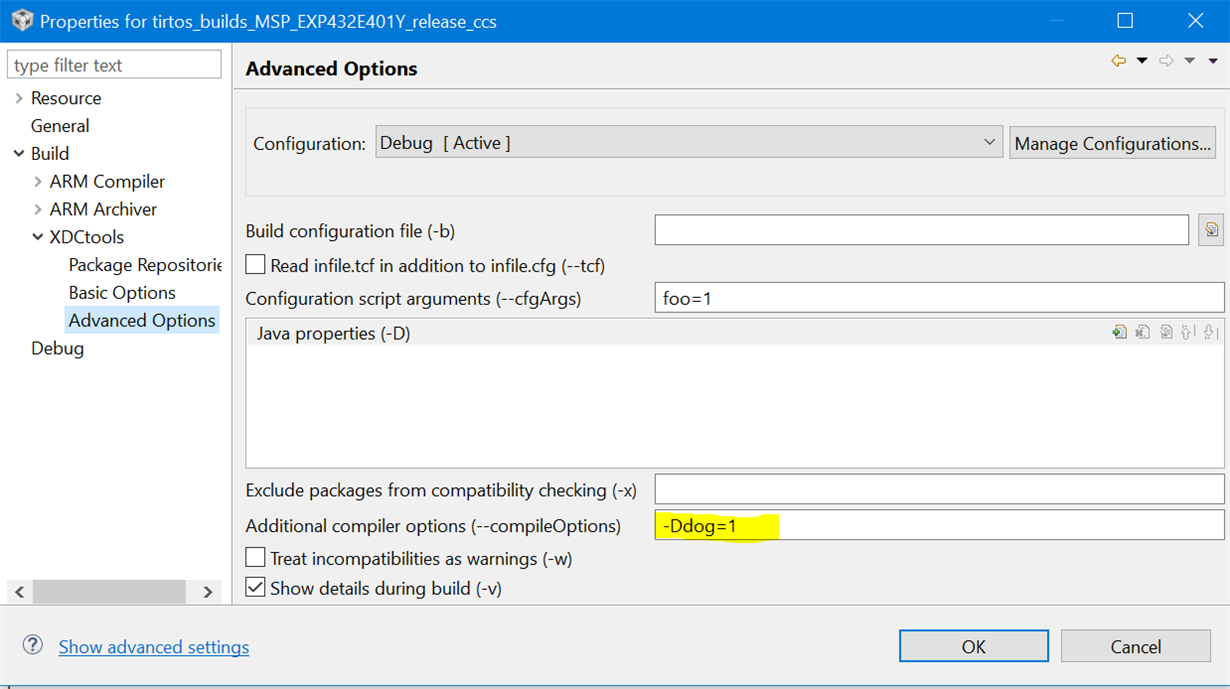The height and width of the screenshot is (689, 1230).
Task: Click the Additional compiler options field
Action: tap(938, 525)
